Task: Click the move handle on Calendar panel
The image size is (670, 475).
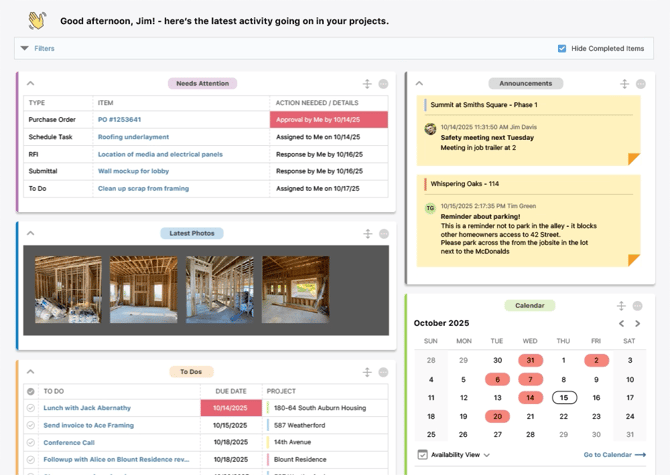Action: pos(621,306)
